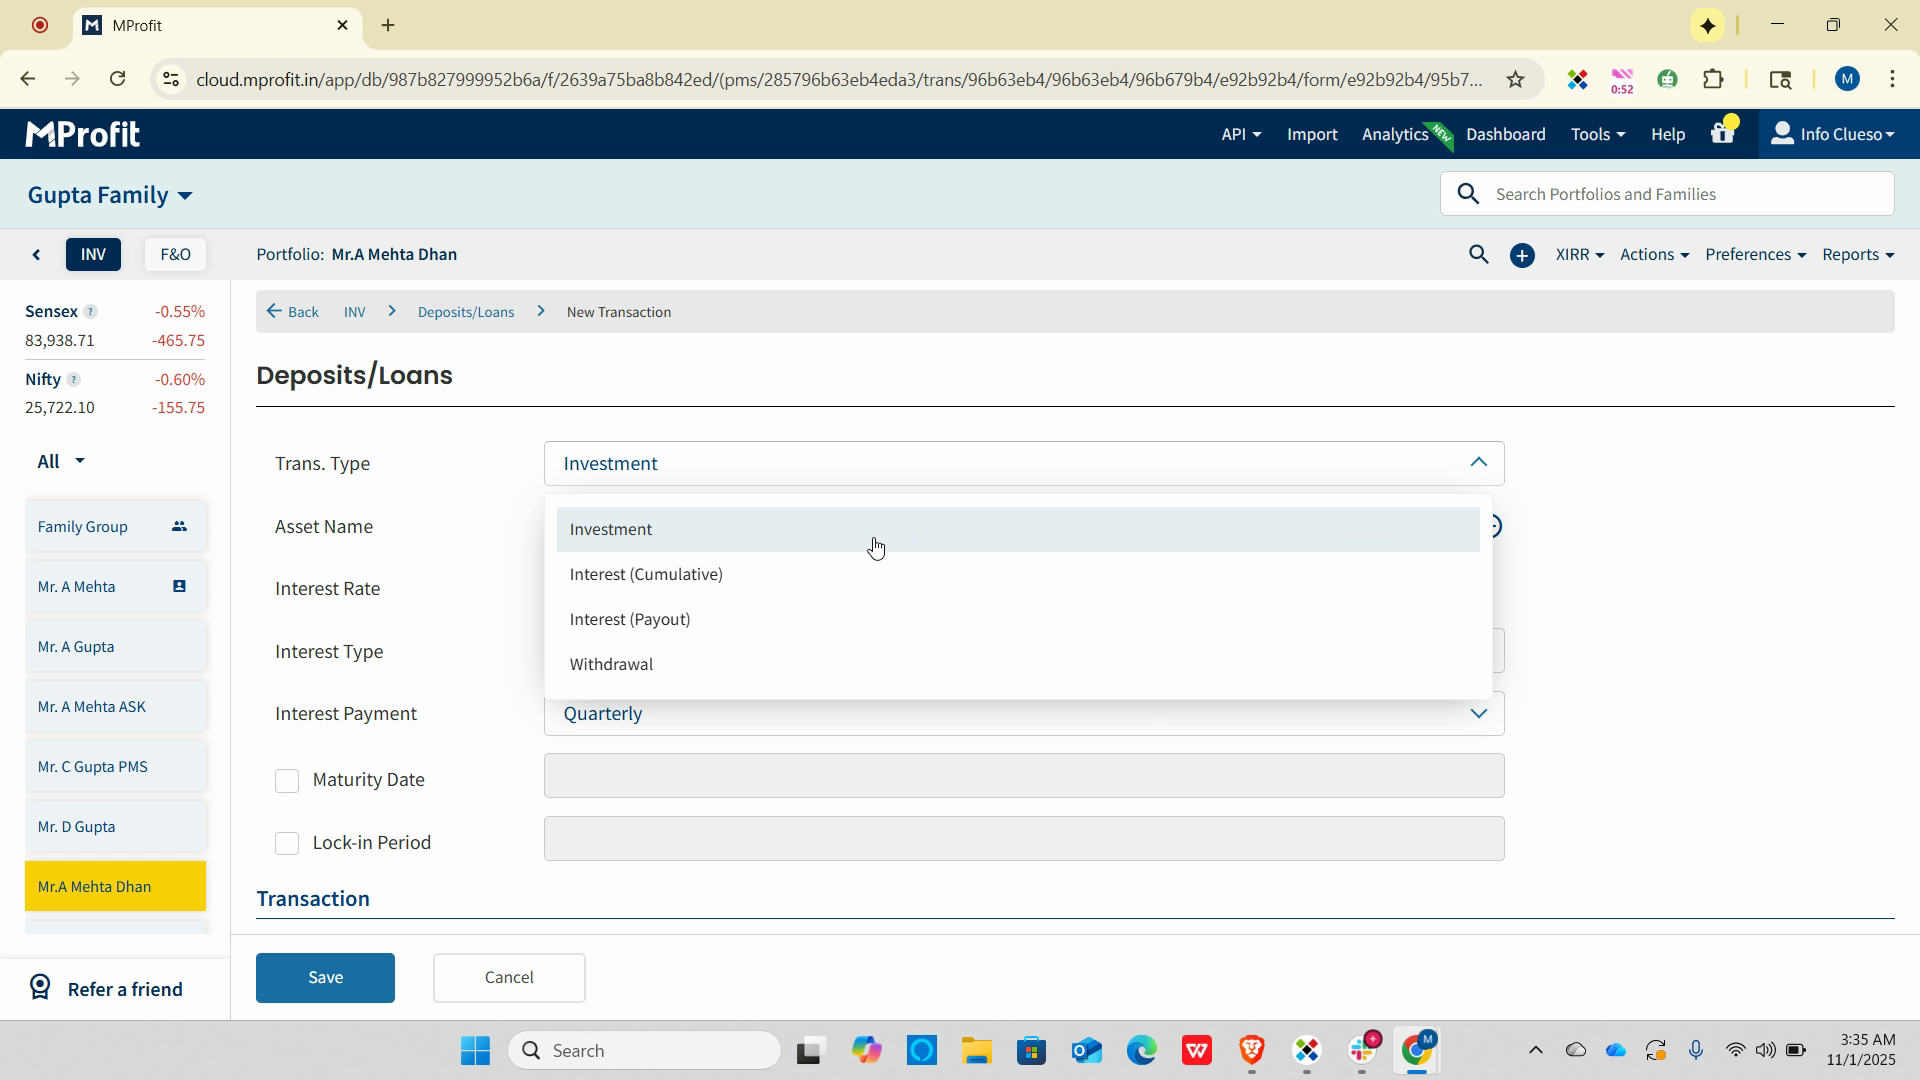
Task: Click the Save button
Action: pyautogui.click(x=325, y=977)
